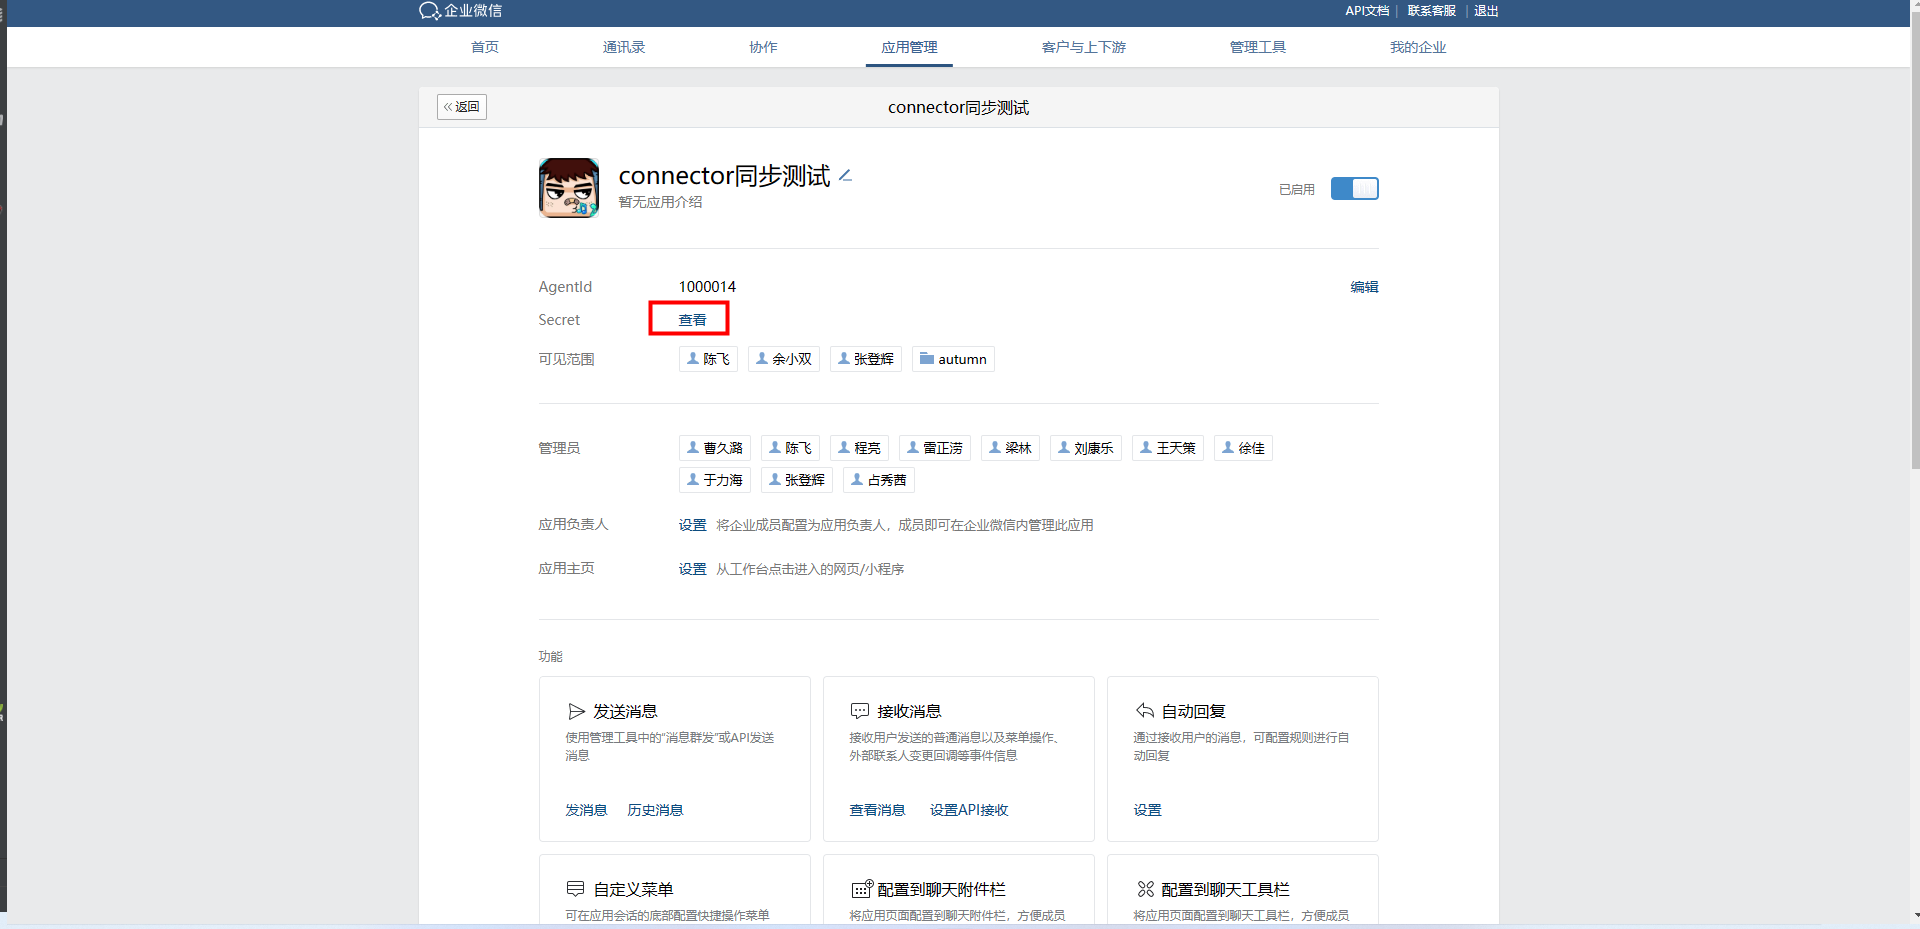Click 编辑 link next to AgentId

tap(1364, 287)
